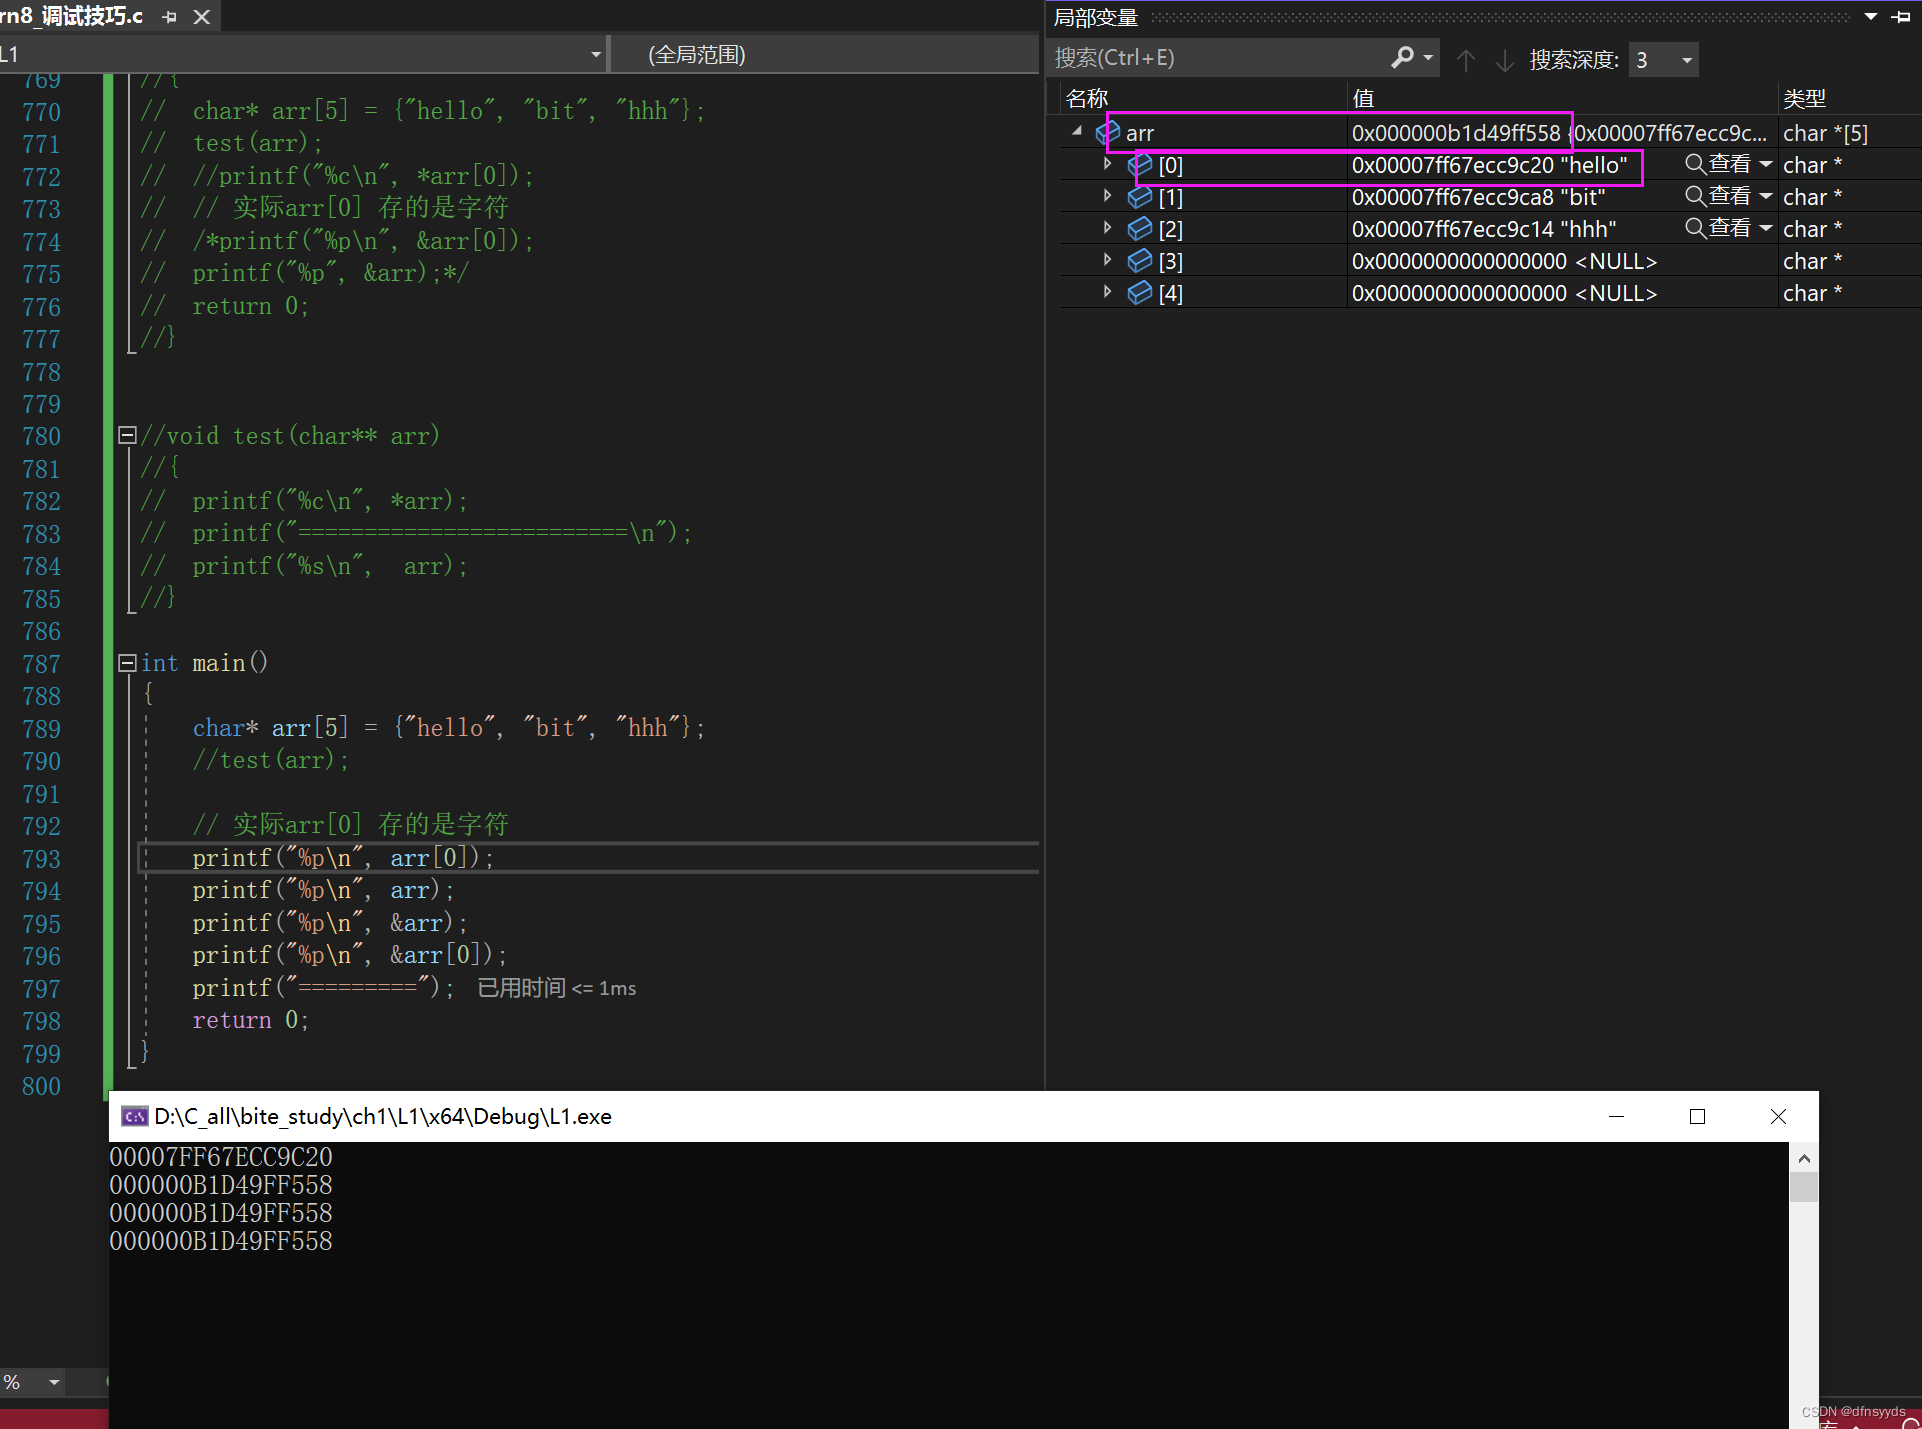Expand the [4] array element

coord(1107,292)
